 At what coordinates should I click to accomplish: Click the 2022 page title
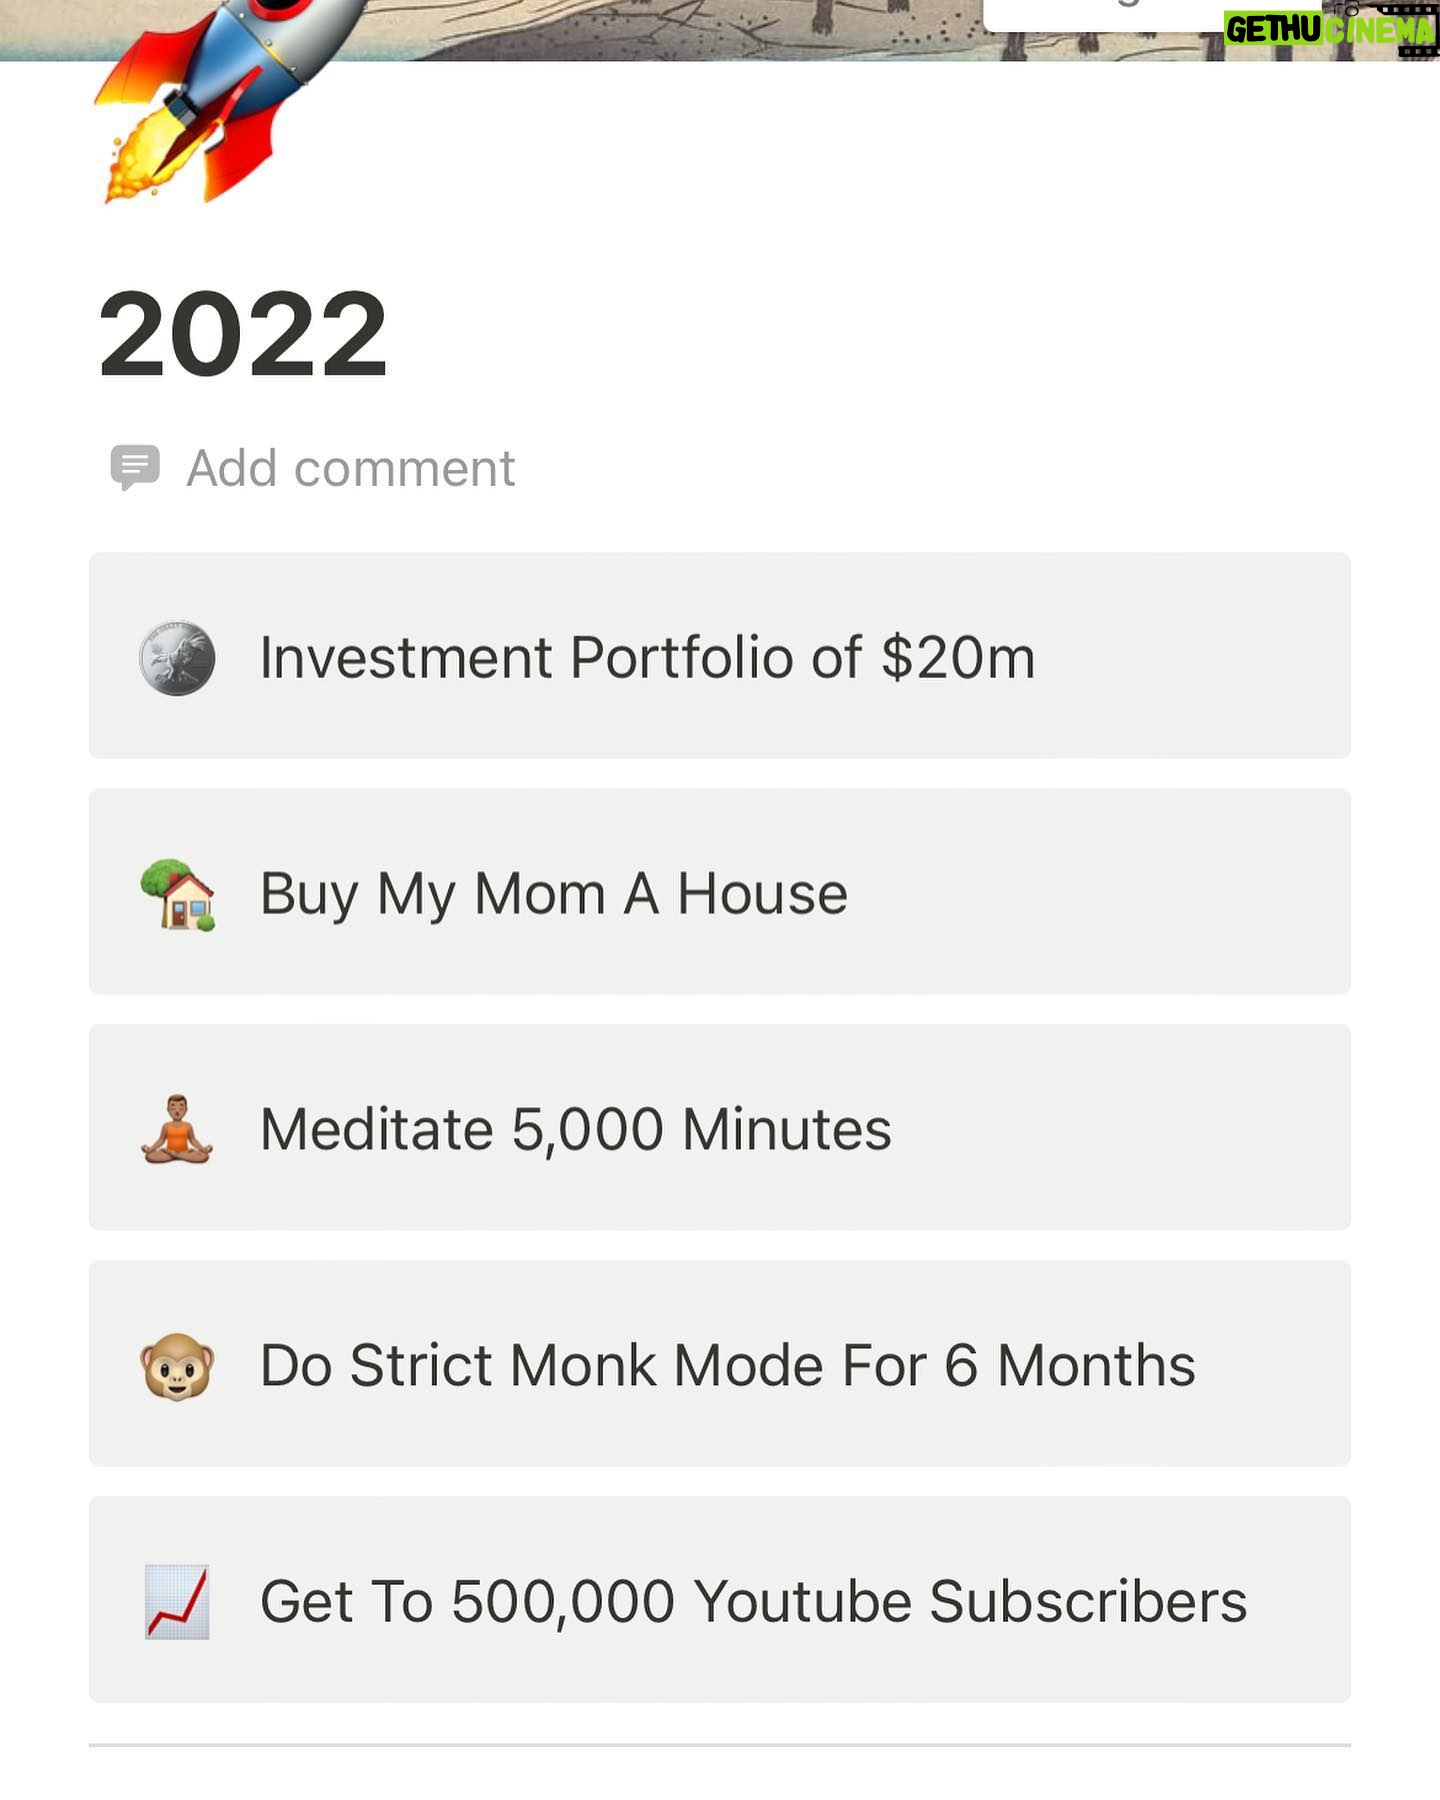tap(243, 334)
